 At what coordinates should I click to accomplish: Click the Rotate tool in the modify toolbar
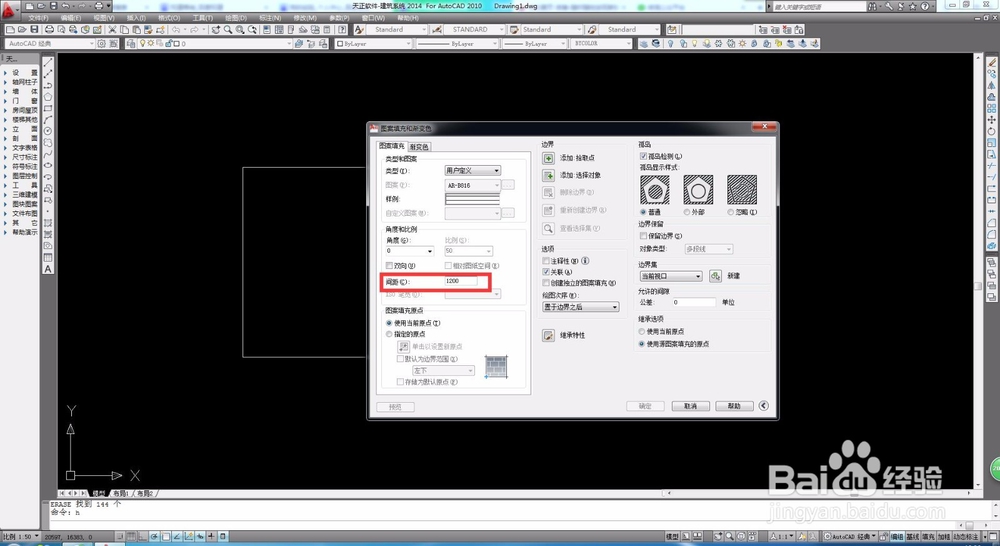click(992, 131)
